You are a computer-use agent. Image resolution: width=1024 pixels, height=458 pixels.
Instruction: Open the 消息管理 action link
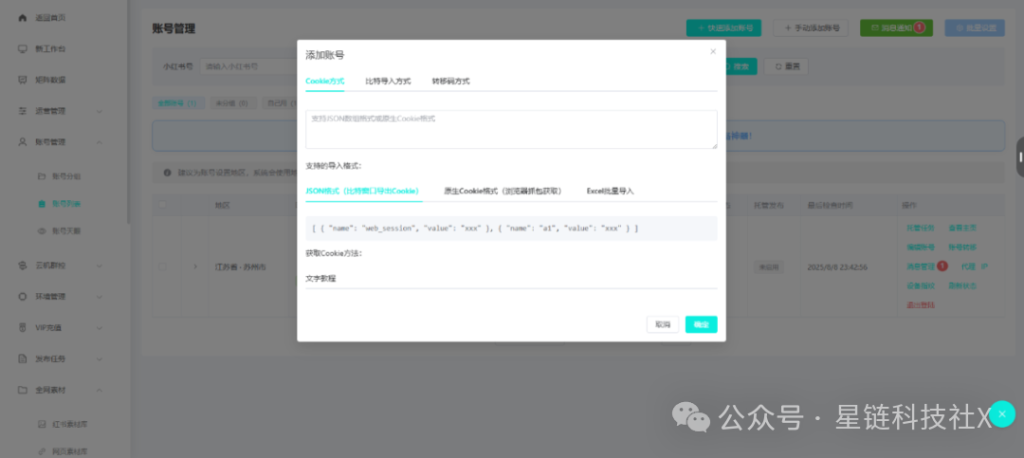coord(920,267)
